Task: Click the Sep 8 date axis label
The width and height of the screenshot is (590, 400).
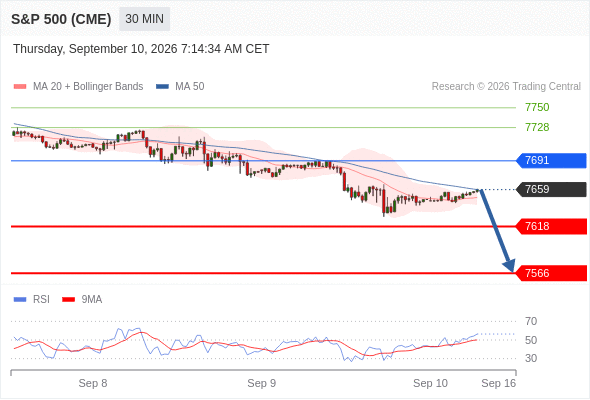Action: click(93, 383)
